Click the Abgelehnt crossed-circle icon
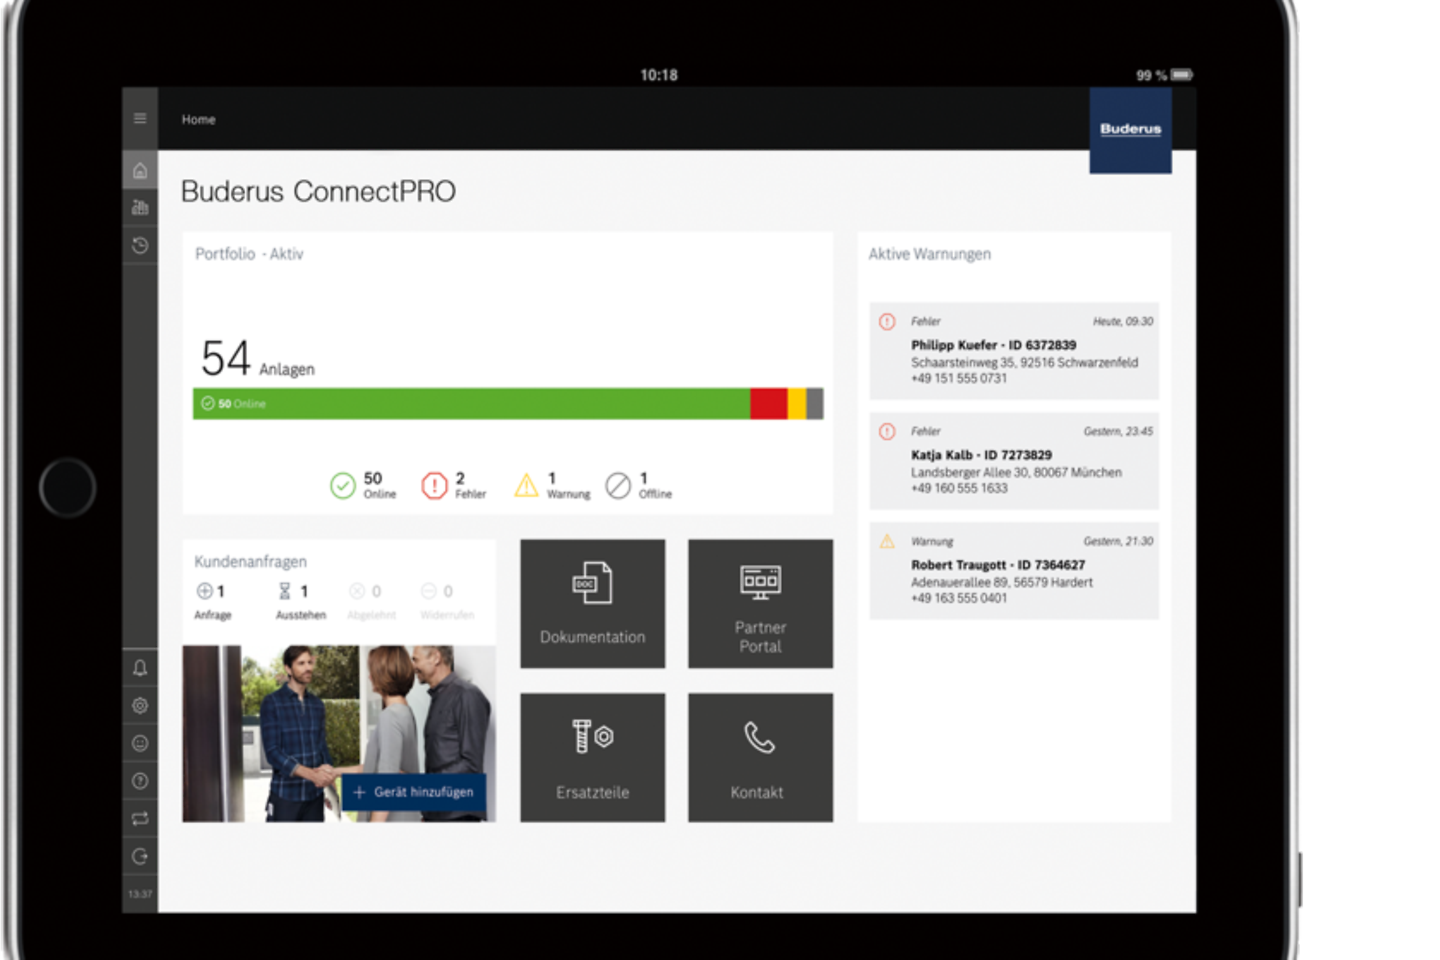1440x960 pixels. [357, 591]
